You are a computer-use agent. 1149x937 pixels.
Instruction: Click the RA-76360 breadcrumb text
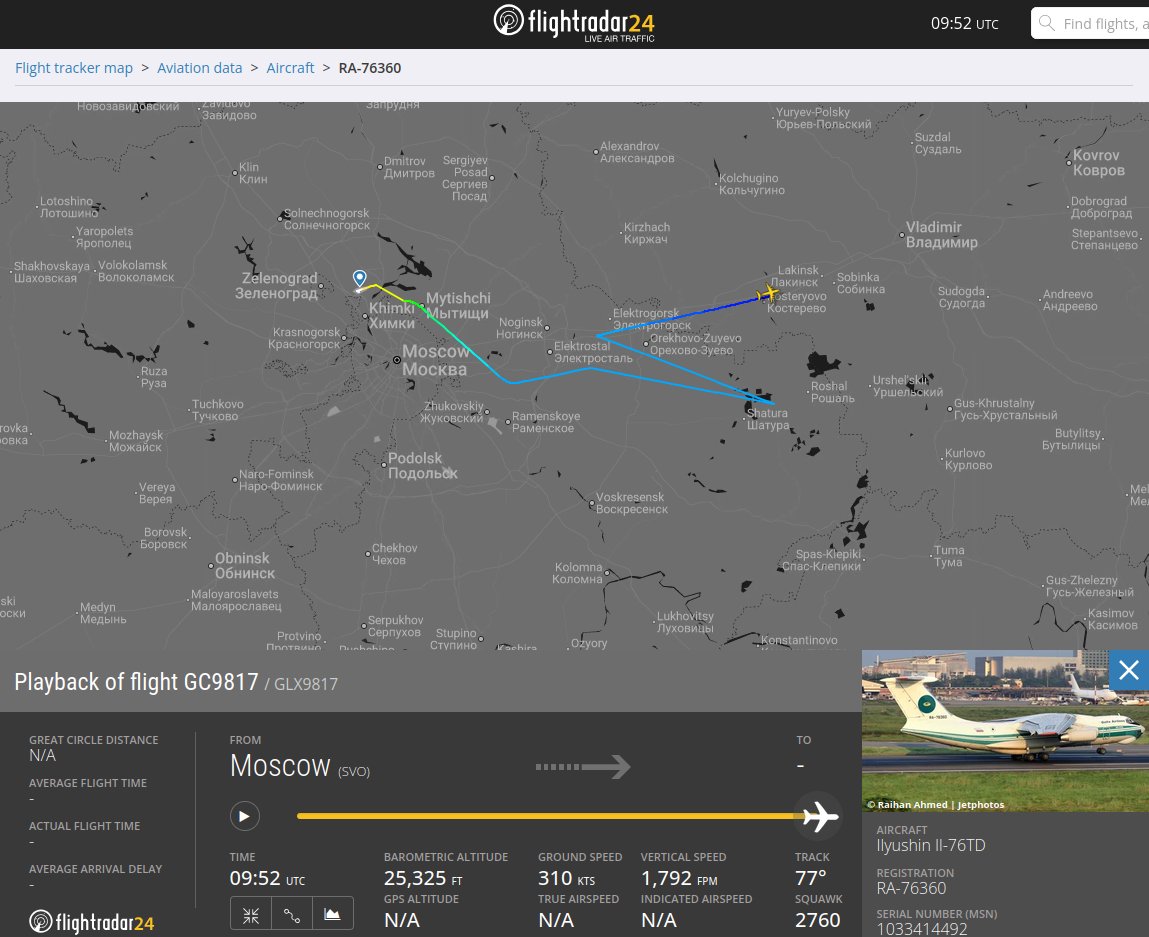(x=369, y=68)
